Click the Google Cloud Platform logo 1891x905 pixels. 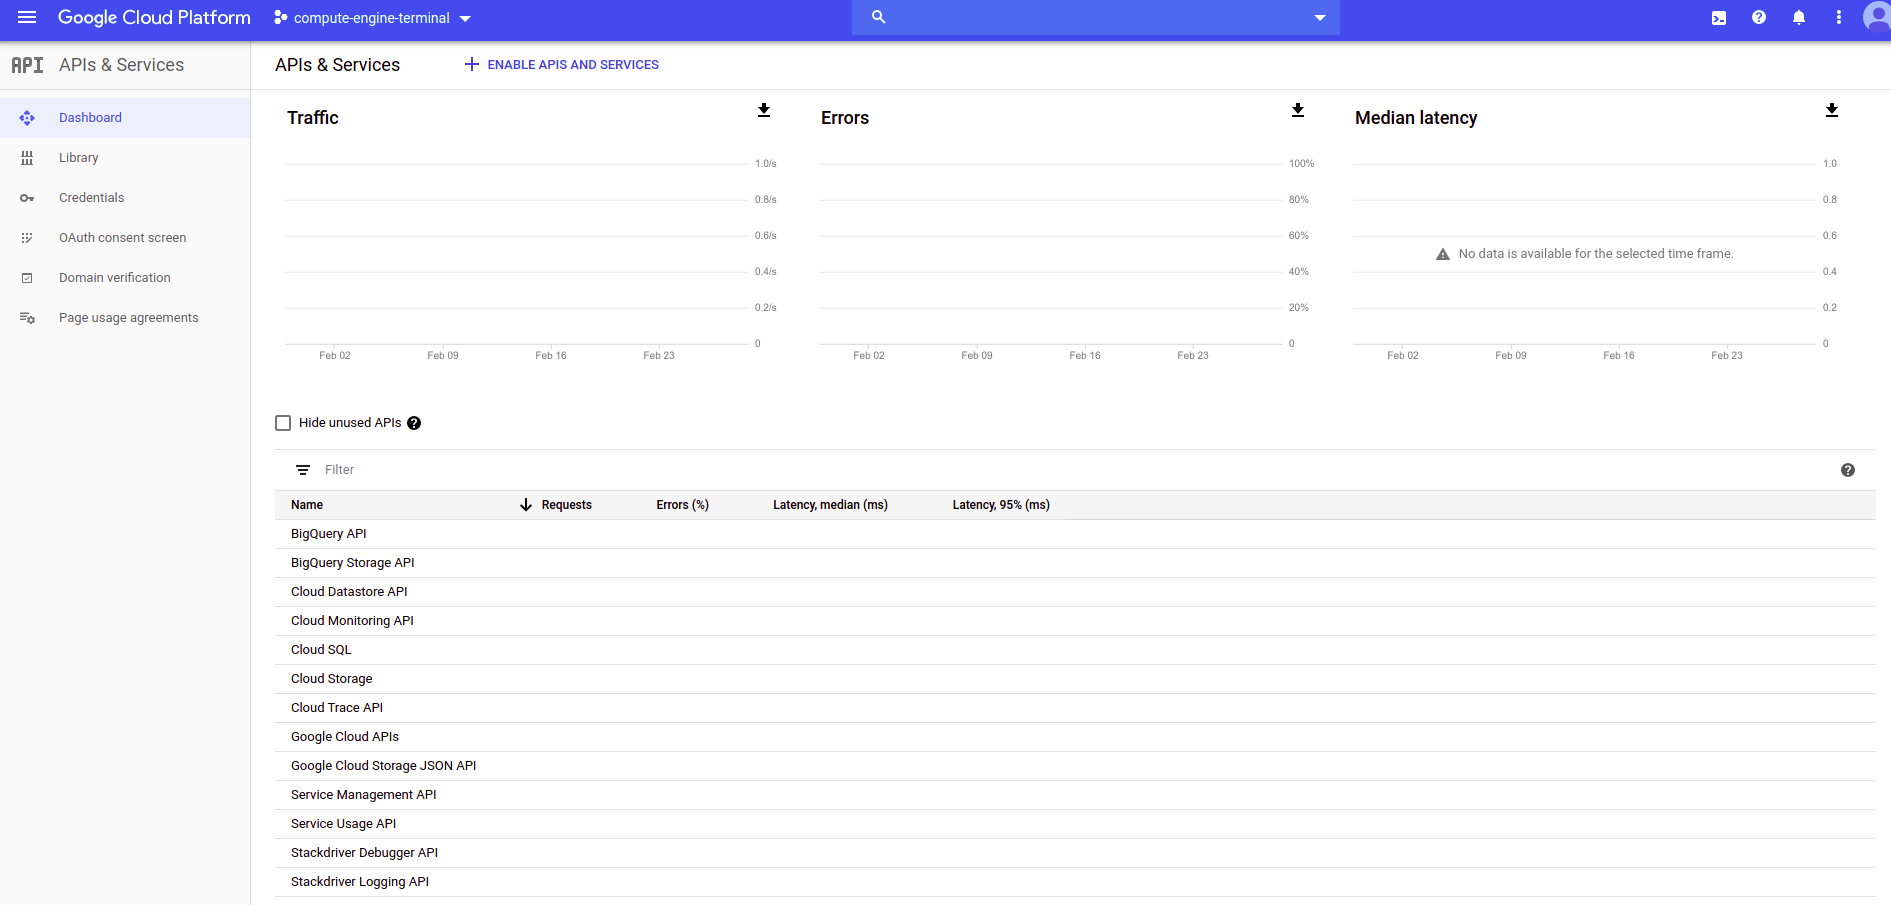[154, 17]
